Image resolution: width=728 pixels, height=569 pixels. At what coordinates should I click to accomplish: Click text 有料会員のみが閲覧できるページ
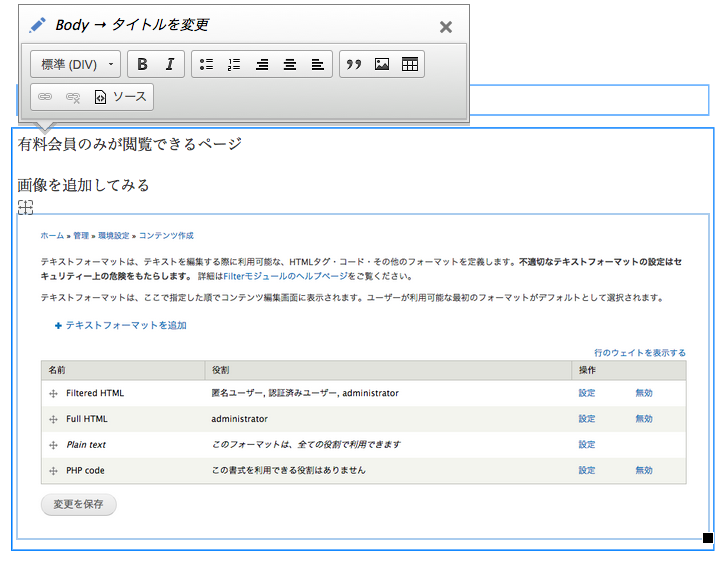pyautogui.click(x=130, y=144)
